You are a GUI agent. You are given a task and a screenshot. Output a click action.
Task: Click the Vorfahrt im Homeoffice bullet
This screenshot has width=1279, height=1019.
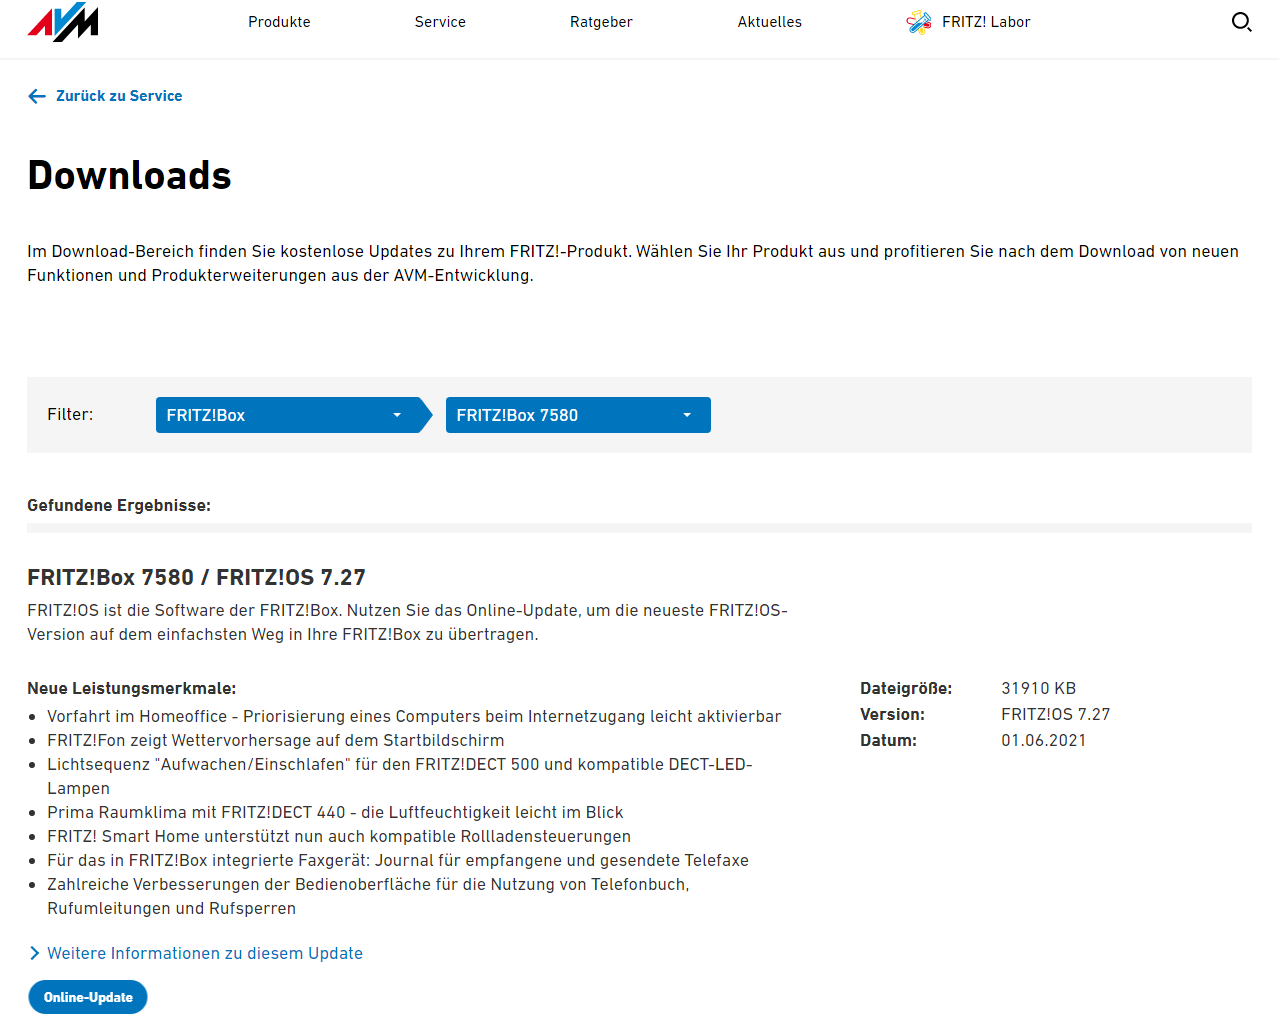click(x=414, y=716)
